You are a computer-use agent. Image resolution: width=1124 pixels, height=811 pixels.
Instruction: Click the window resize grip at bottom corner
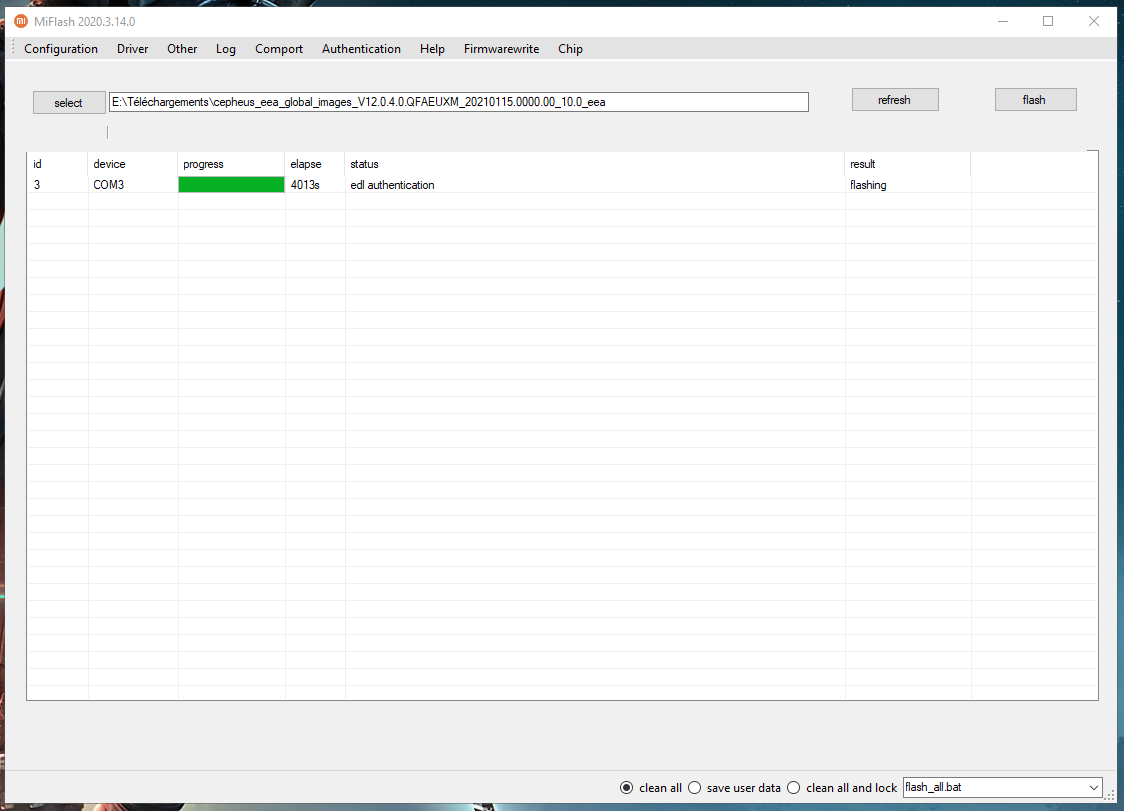pos(1112,795)
